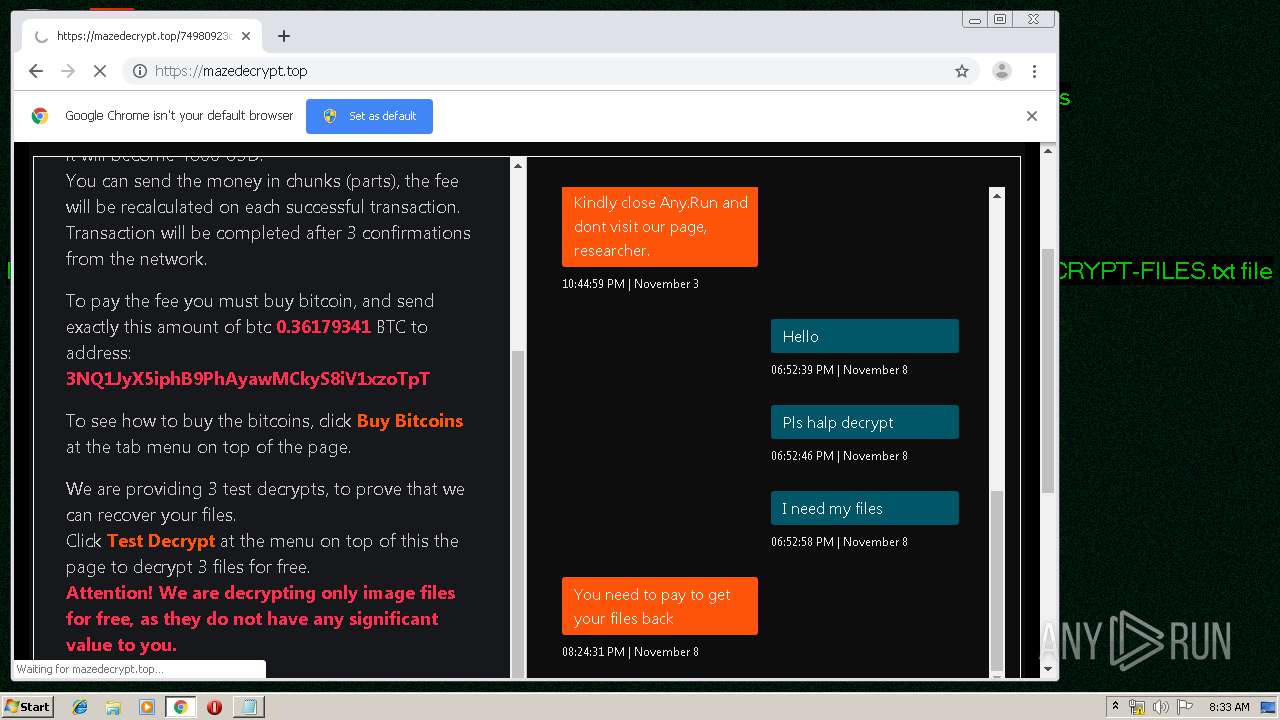Click the 10:44:59 PM November 3 timestamp
Screen dimensions: 1280x720
coord(630,284)
